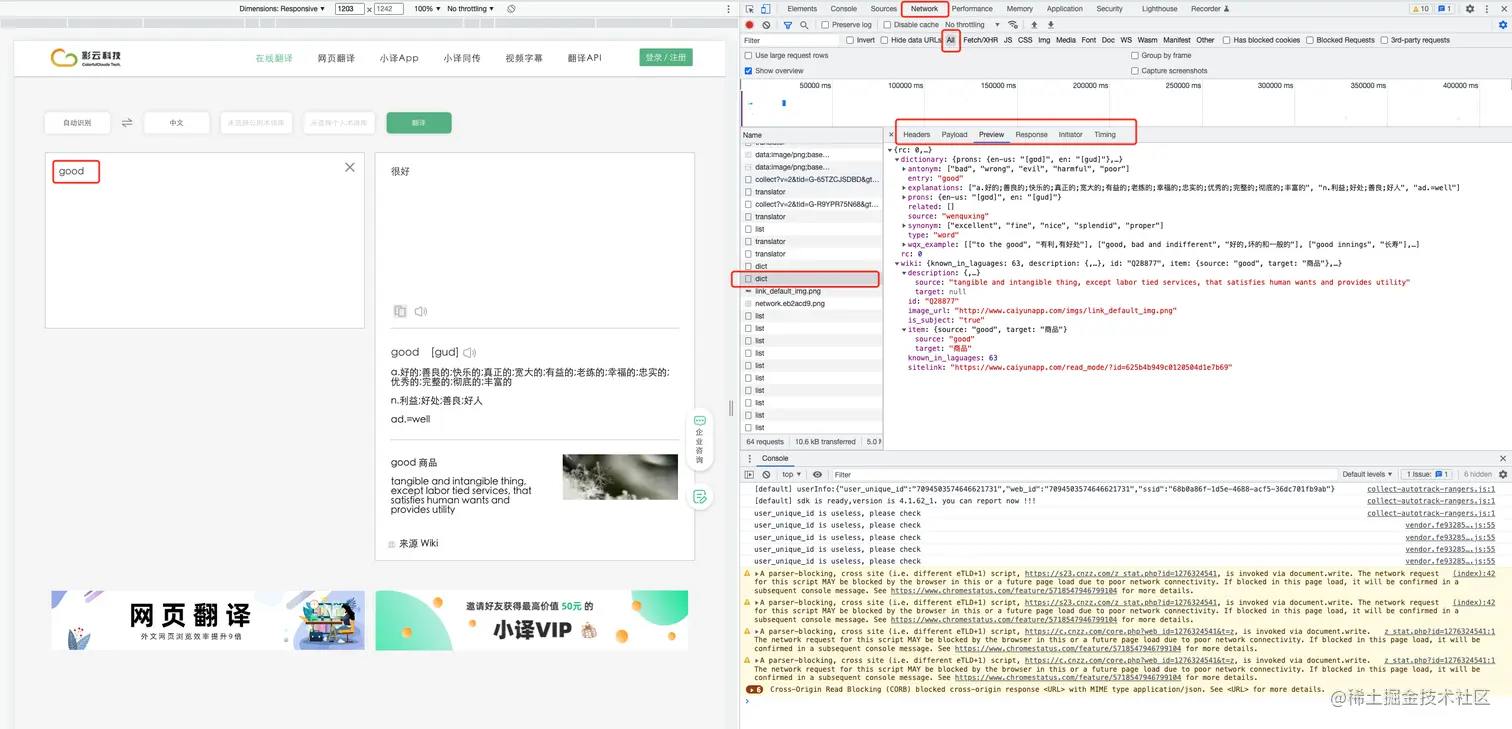Activate the inspect element picker icon
Screen dimensions: 1512x729
pos(750,9)
